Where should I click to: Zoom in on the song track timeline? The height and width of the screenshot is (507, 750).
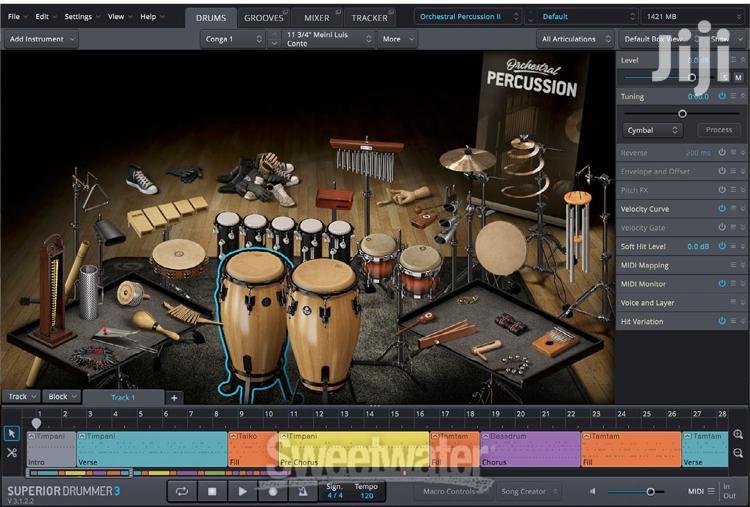click(x=738, y=434)
